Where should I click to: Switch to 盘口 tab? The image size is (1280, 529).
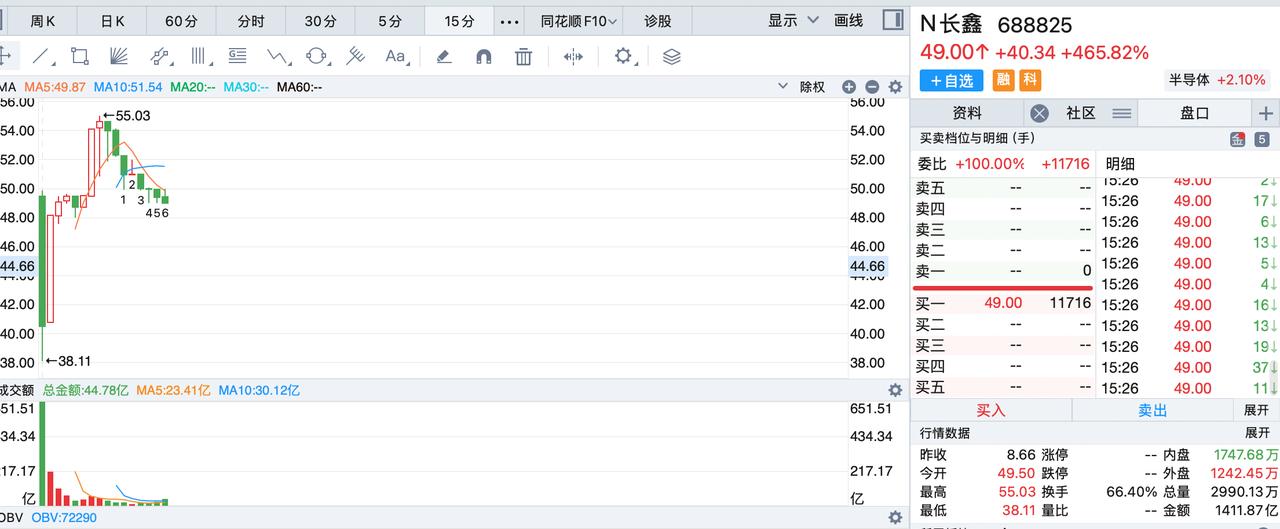(1195, 113)
